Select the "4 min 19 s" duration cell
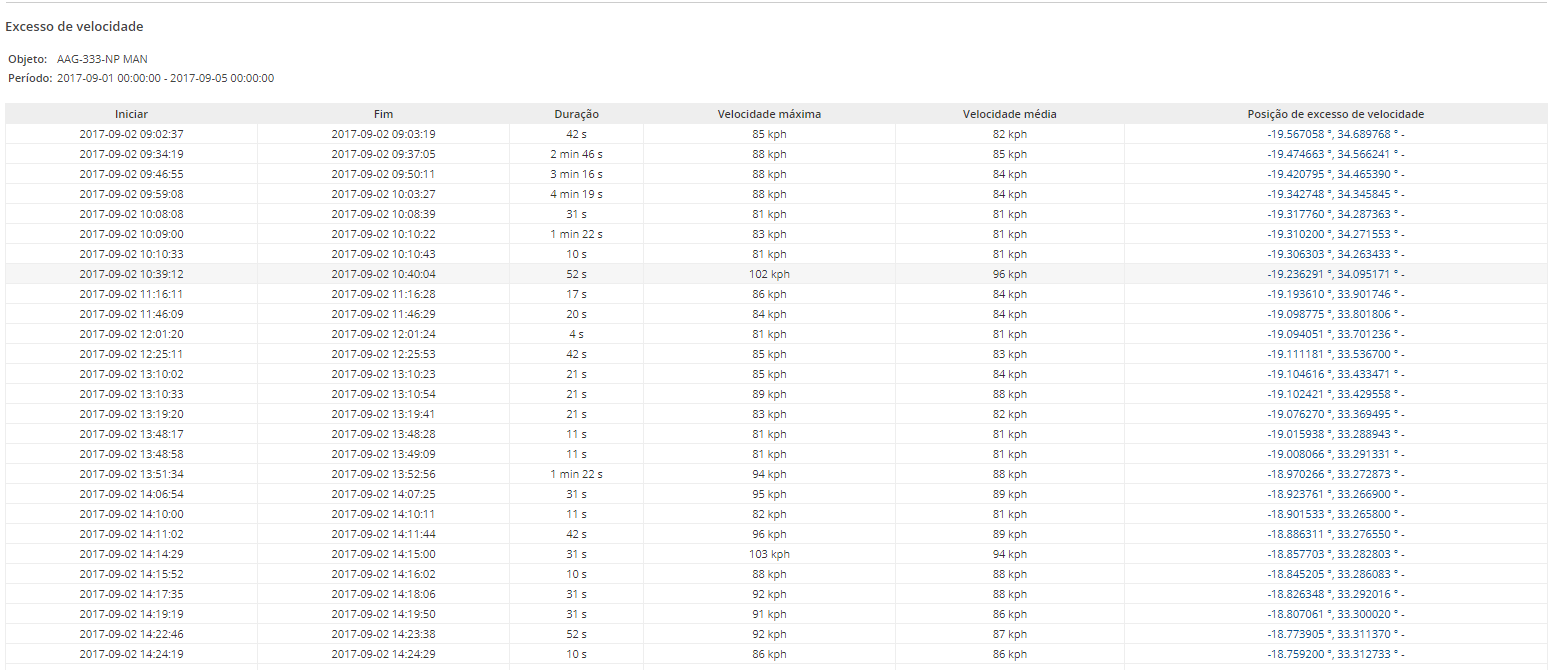 pyautogui.click(x=576, y=194)
